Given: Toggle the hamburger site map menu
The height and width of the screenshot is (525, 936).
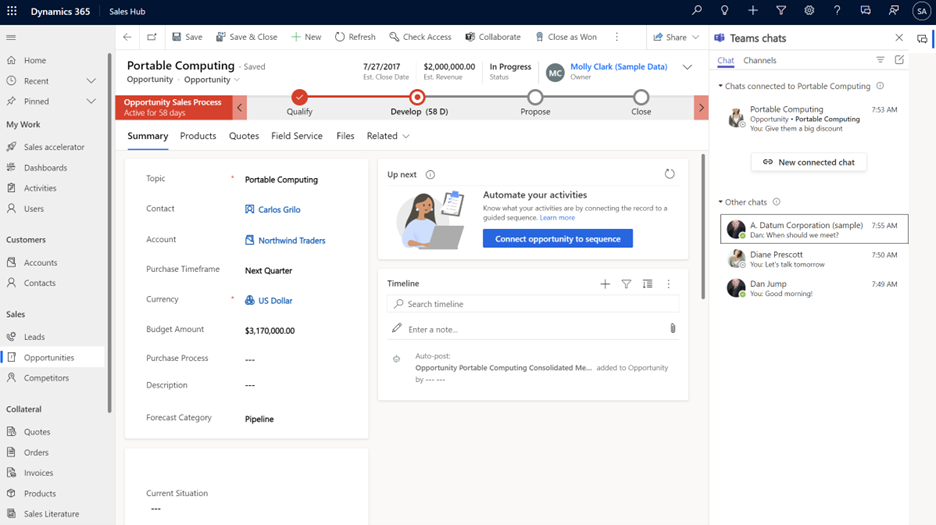Looking at the screenshot, I should pyautogui.click(x=11, y=37).
